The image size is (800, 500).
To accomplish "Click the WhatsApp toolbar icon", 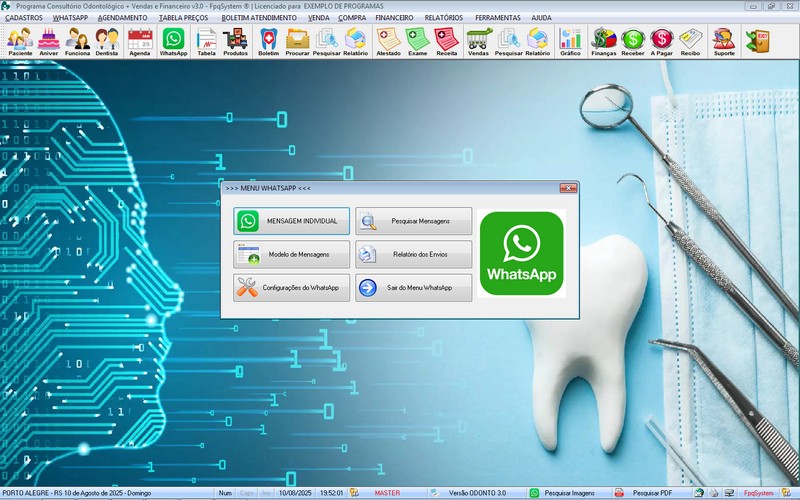I will [x=173, y=41].
